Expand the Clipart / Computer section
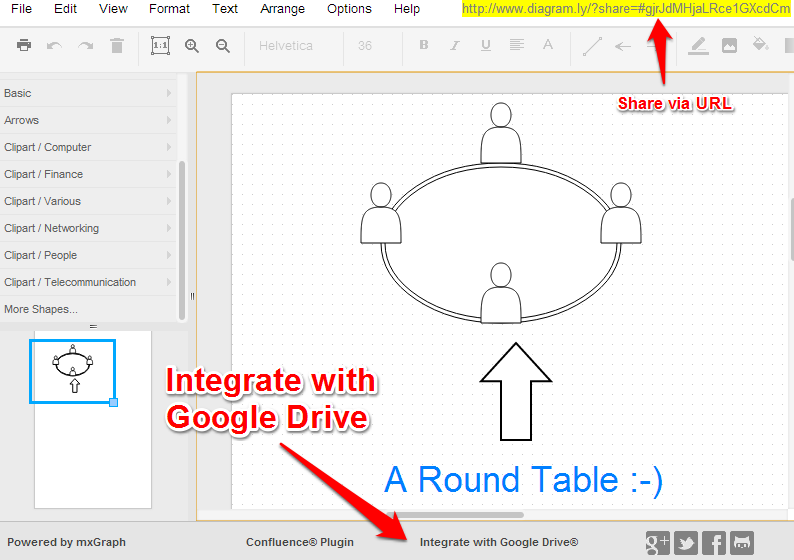 [x=88, y=147]
